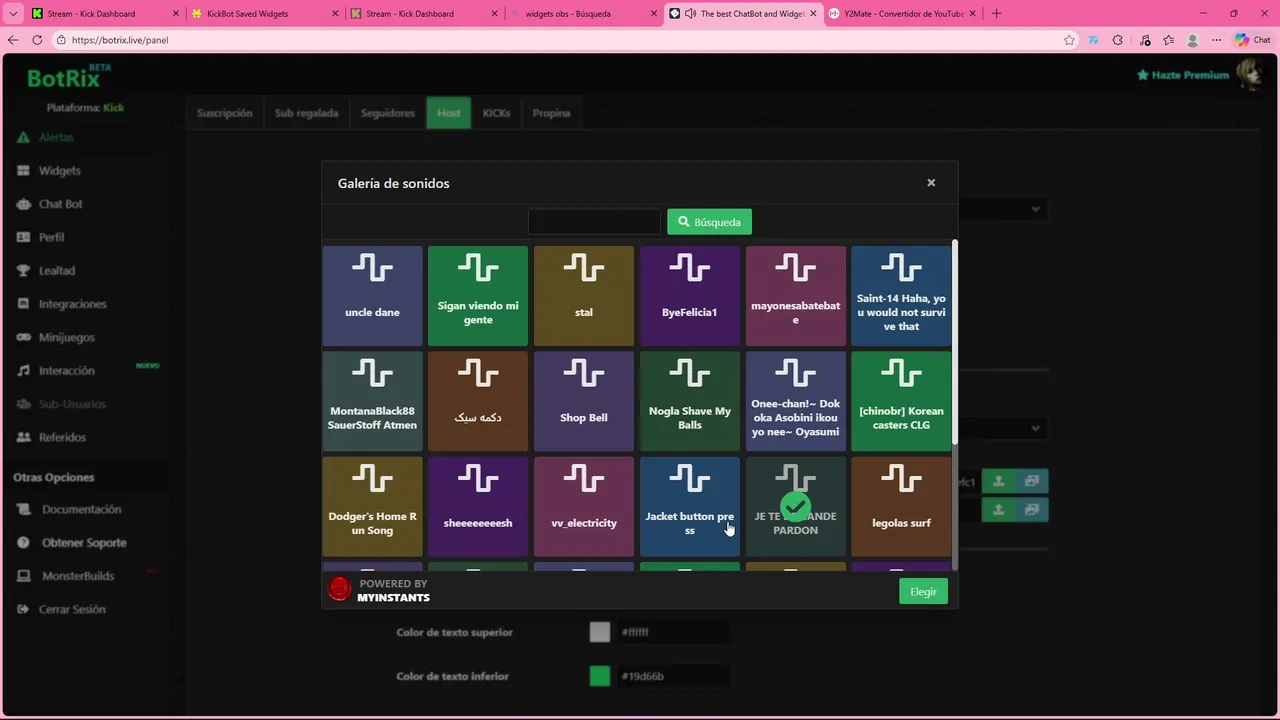Choose the 'Saint-14 Haha' sound tile
The image size is (1280, 720).
[x=901, y=296]
